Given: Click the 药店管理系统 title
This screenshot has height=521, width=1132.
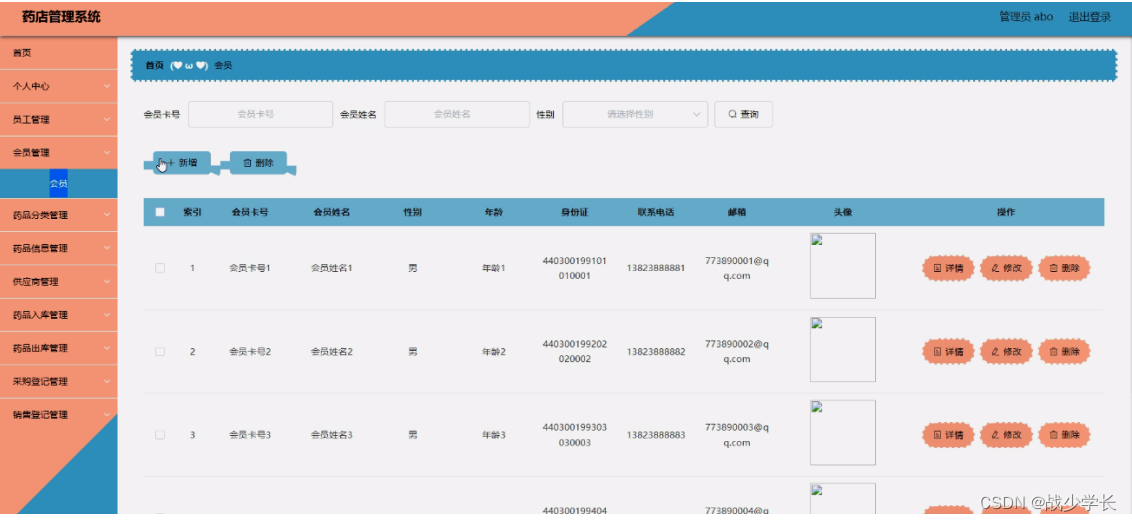Looking at the screenshot, I should [x=61, y=17].
